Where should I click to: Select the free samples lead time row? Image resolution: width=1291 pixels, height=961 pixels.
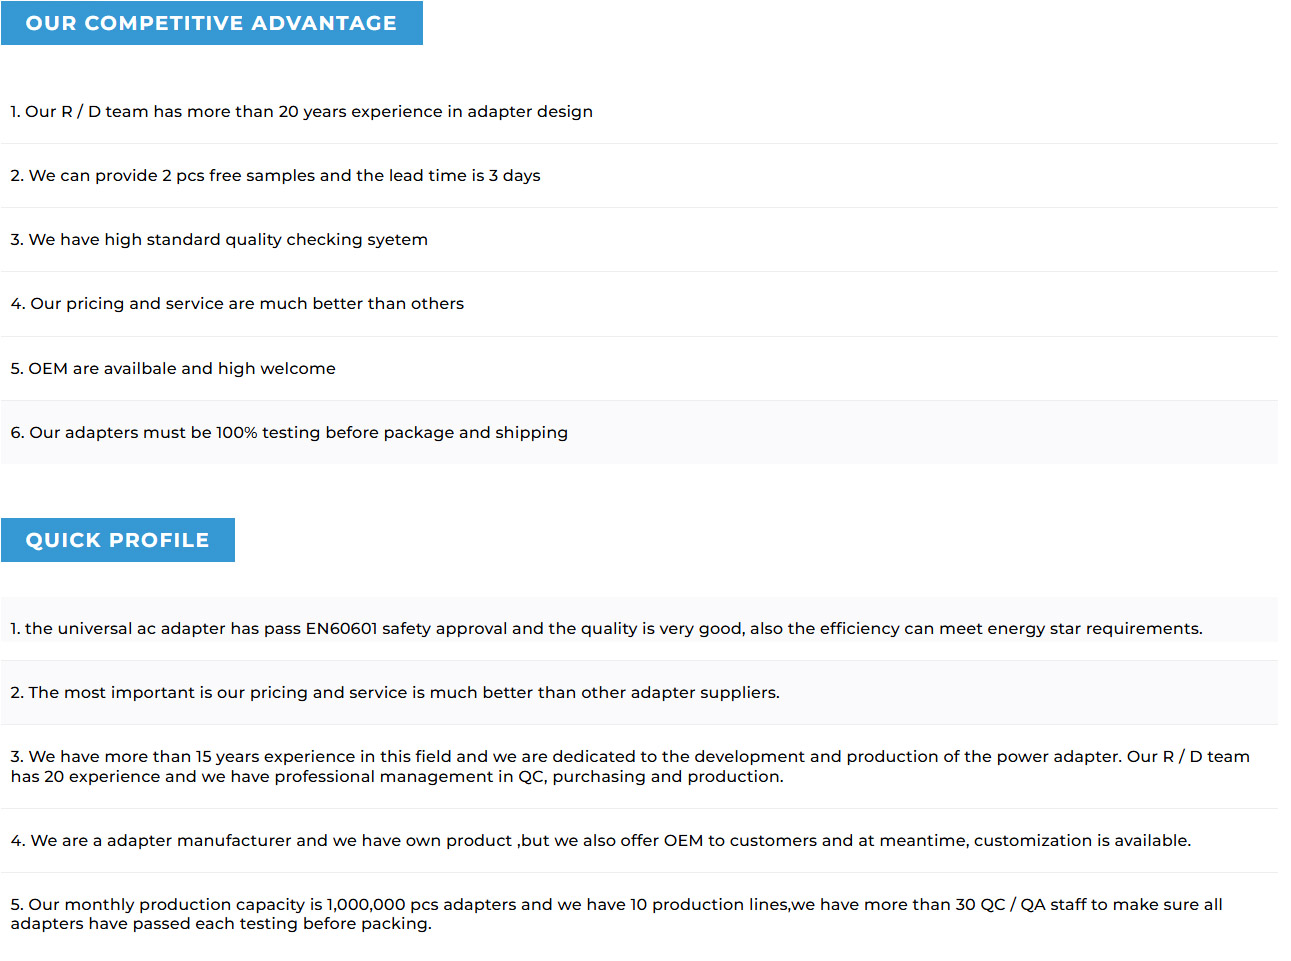[639, 176]
